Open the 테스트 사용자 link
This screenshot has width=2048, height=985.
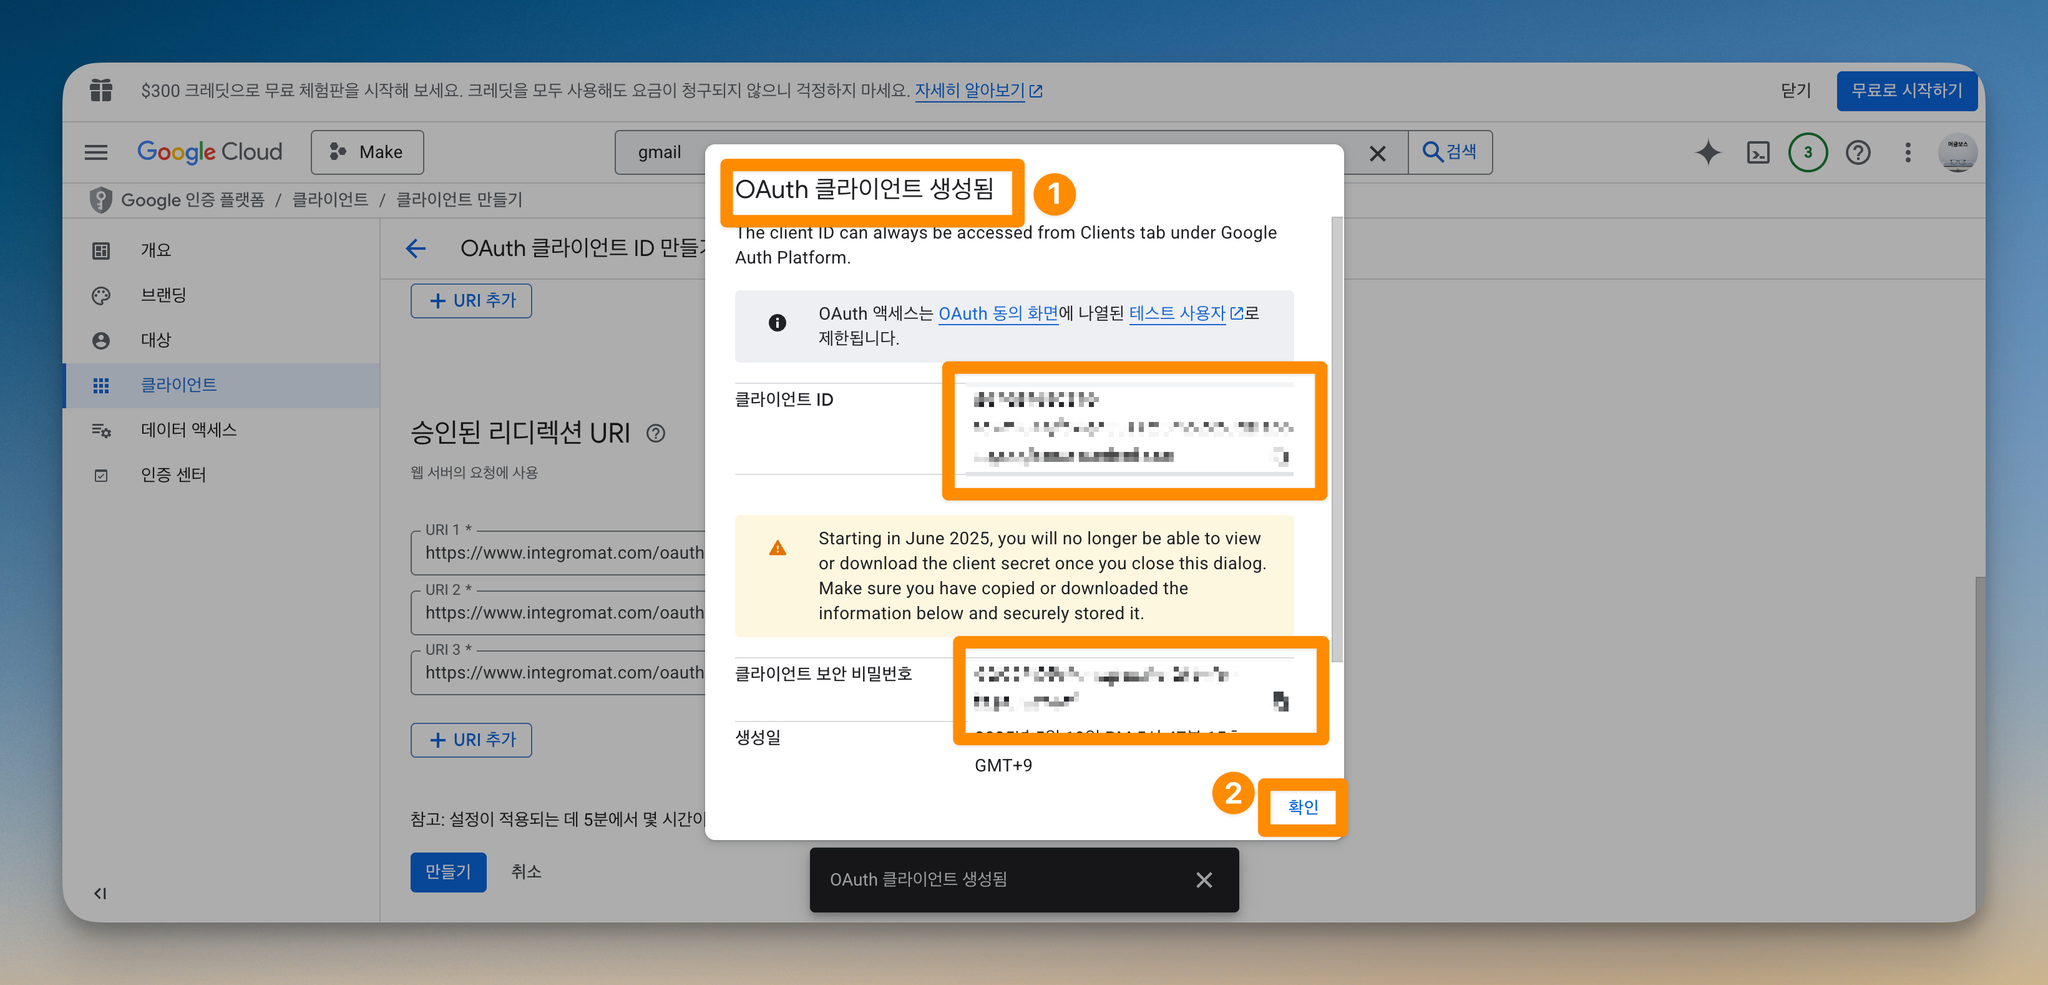pos(1186,313)
